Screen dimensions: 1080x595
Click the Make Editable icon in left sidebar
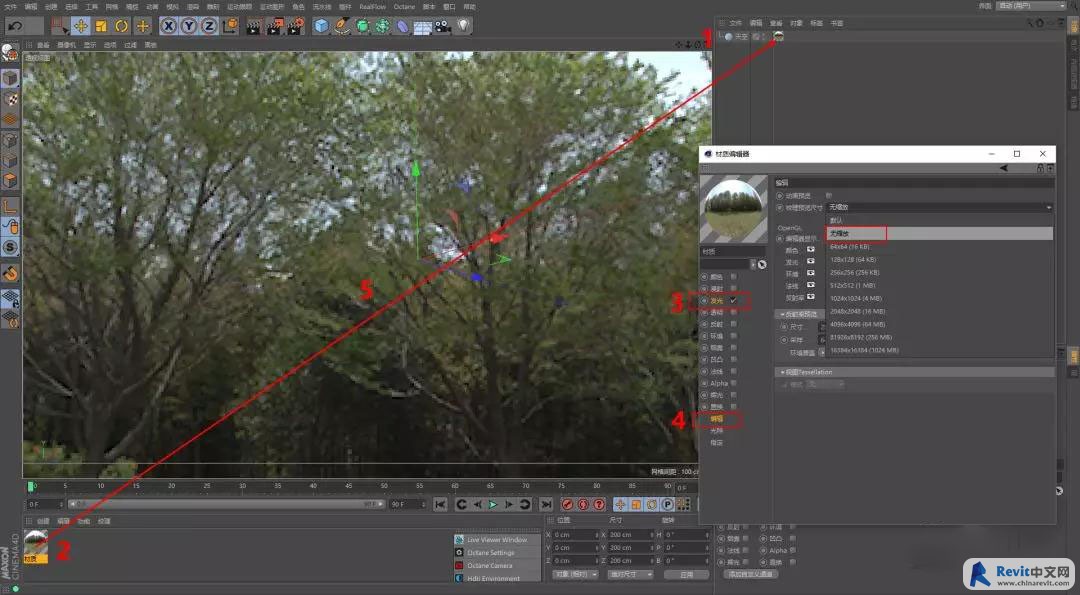10,53
